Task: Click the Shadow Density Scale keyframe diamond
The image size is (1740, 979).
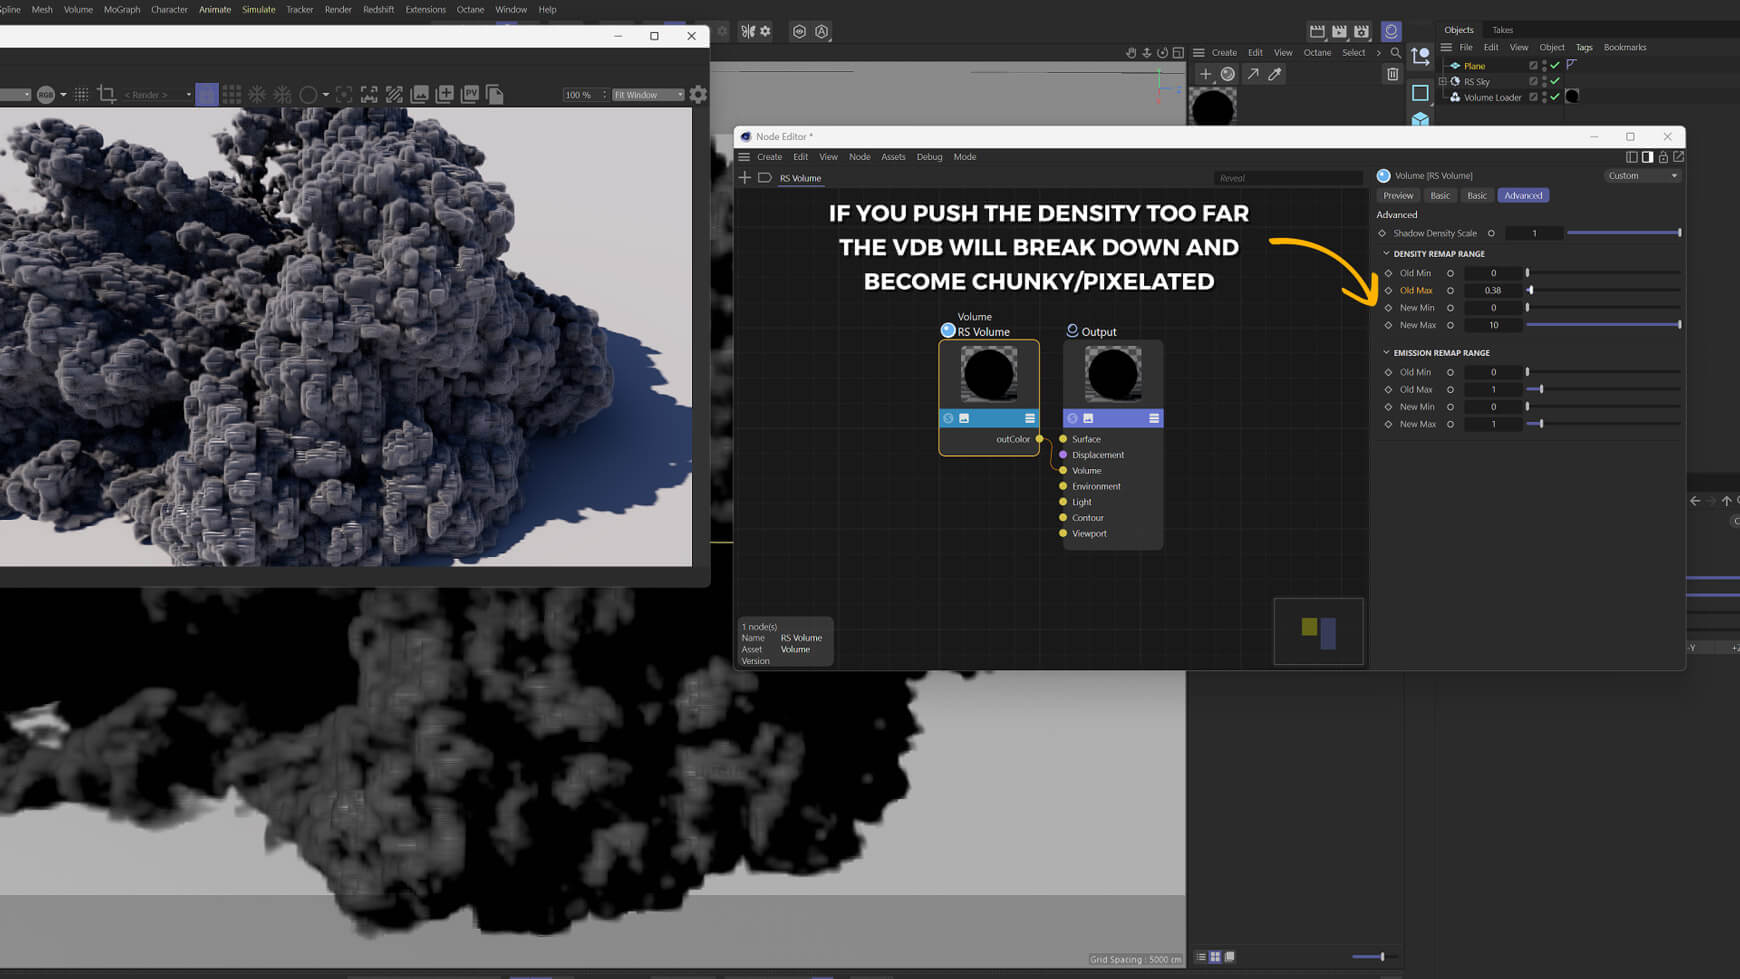Action: (x=1382, y=233)
